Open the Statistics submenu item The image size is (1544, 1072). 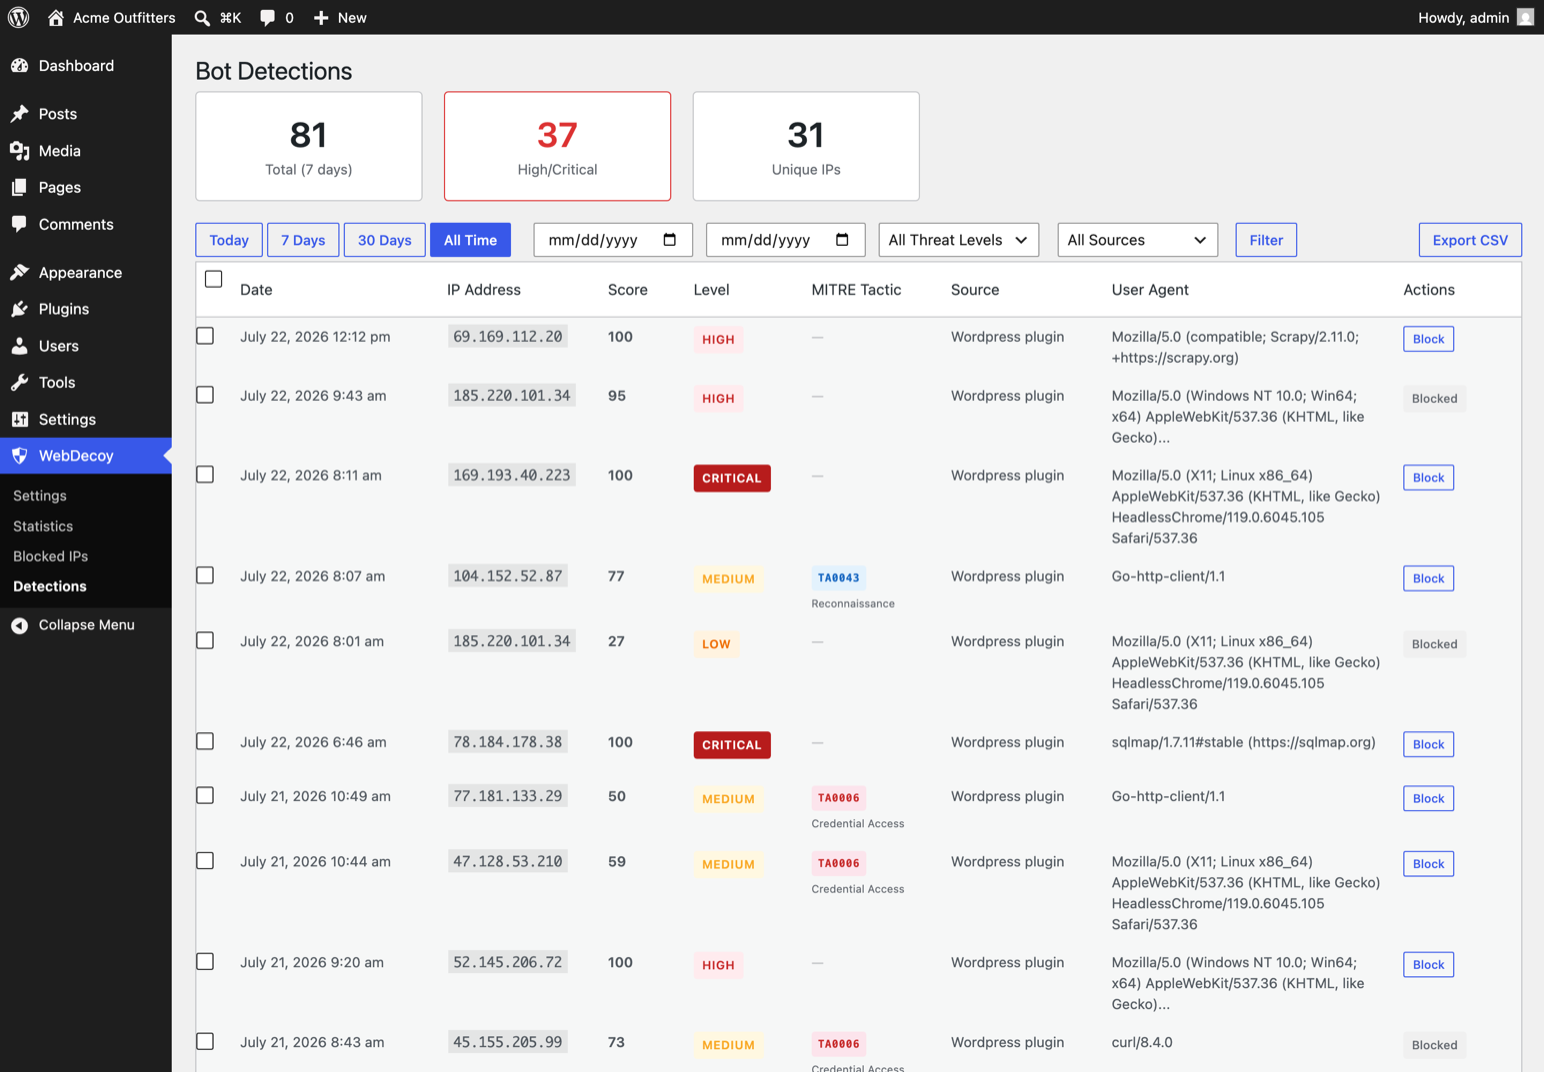[x=43, y=526]
